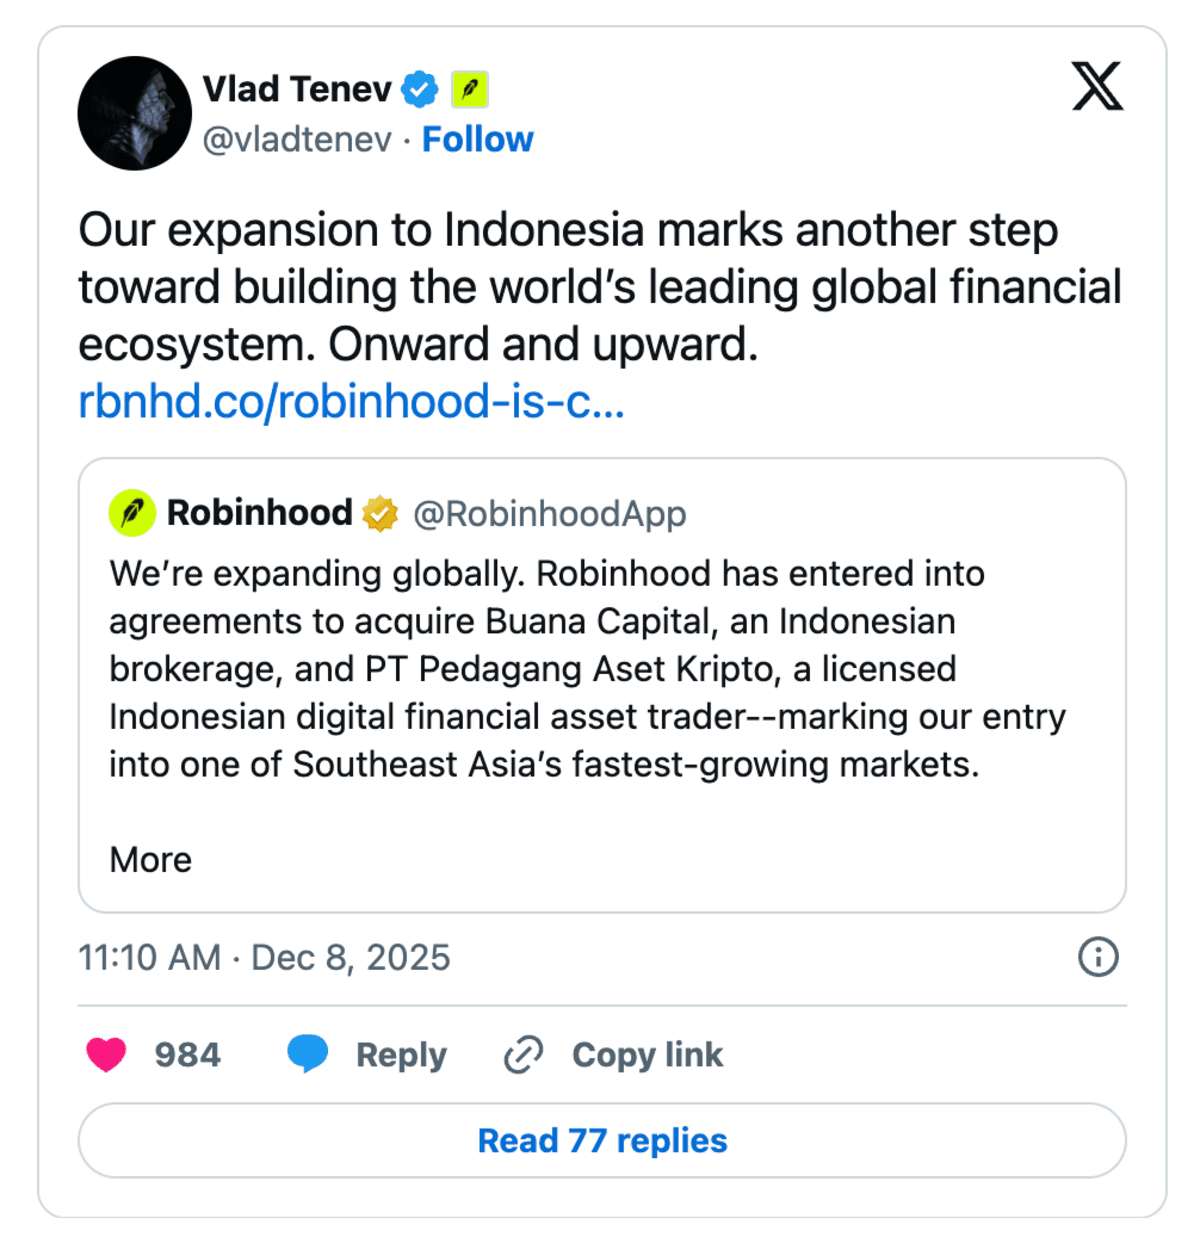Click the blue reply bubble icon
The height and width of the screenshot is (1237, 1200).
[x=308, y=1054]
